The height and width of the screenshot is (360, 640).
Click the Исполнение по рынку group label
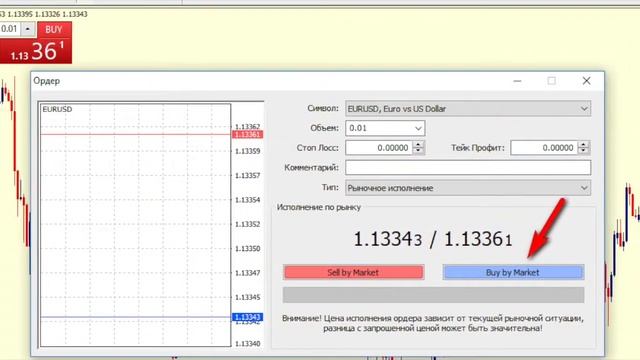319,207
